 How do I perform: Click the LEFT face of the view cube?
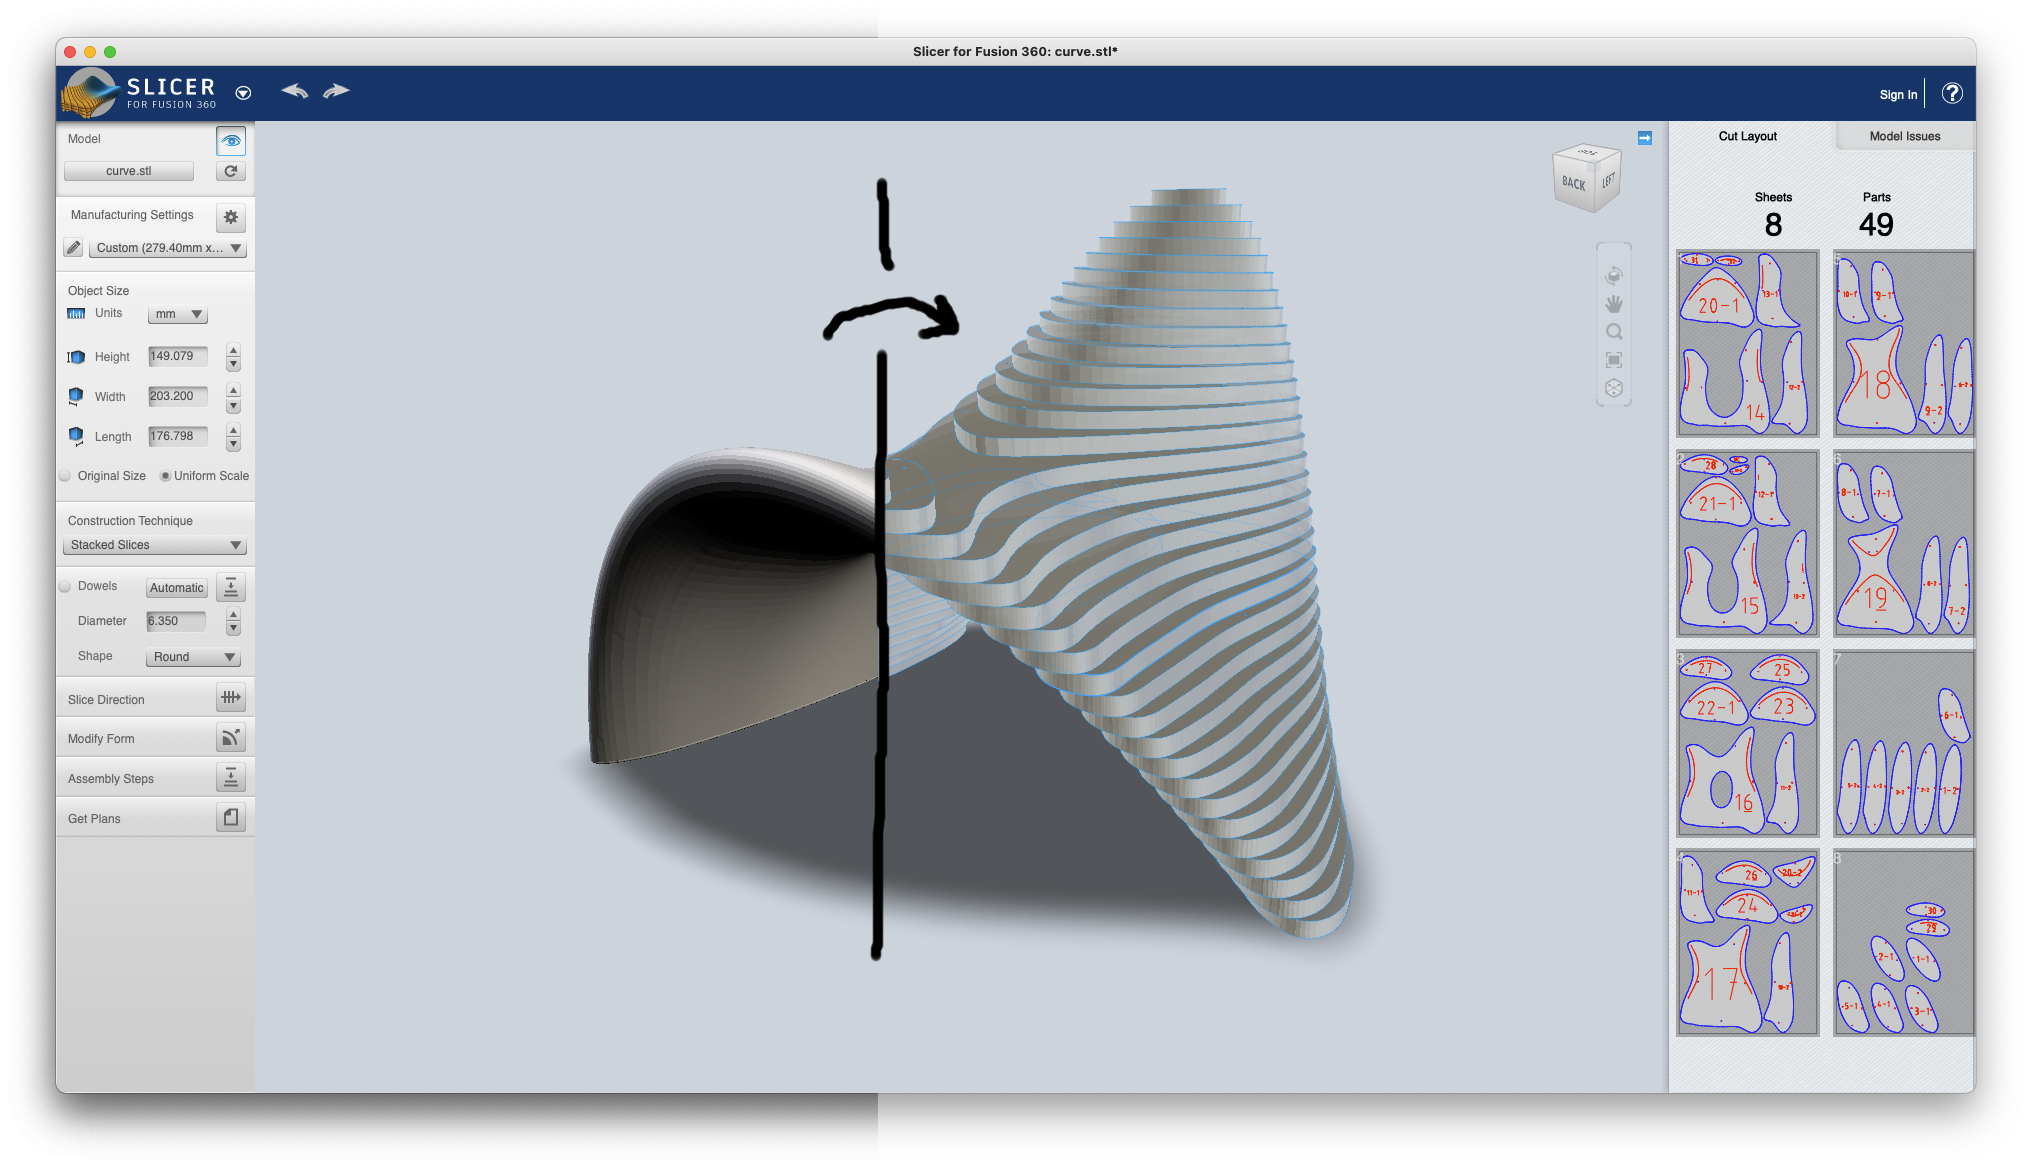[1608, 180]
